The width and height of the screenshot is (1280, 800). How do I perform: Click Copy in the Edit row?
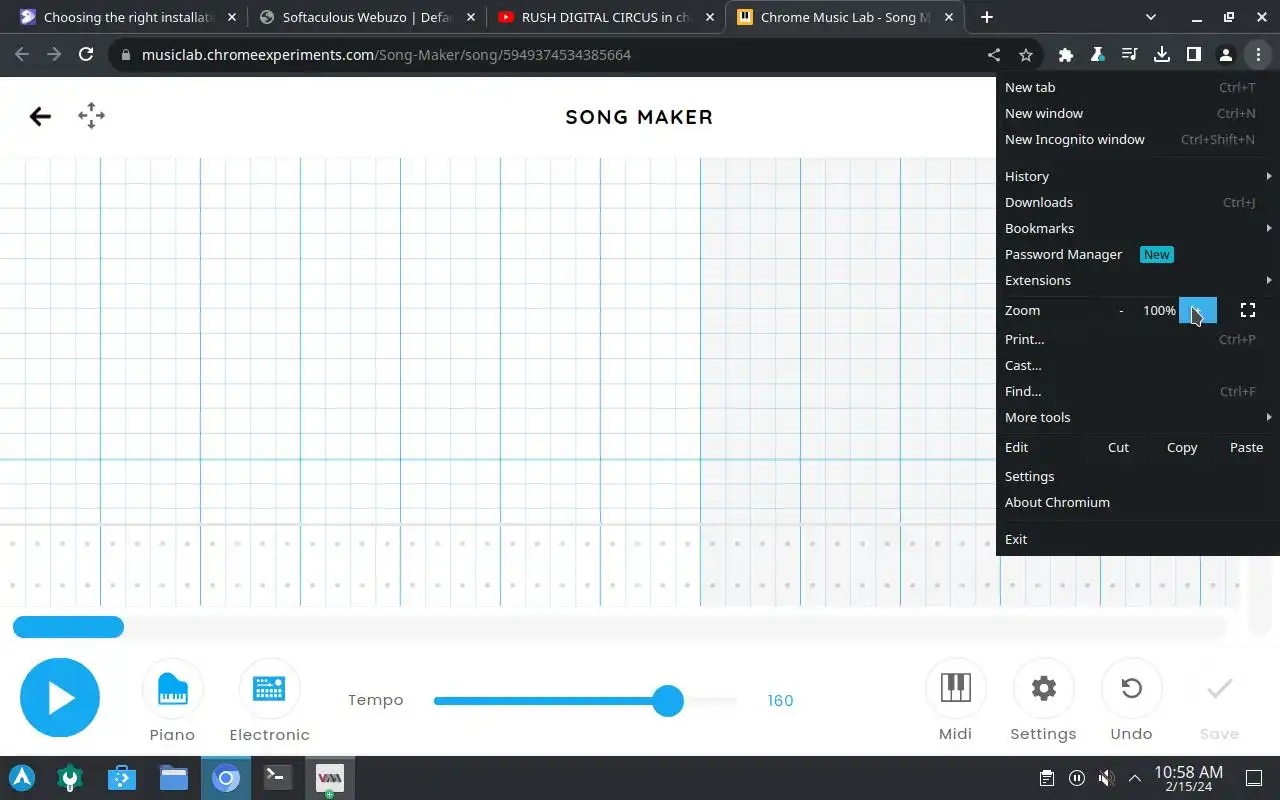click(1182, 447)
